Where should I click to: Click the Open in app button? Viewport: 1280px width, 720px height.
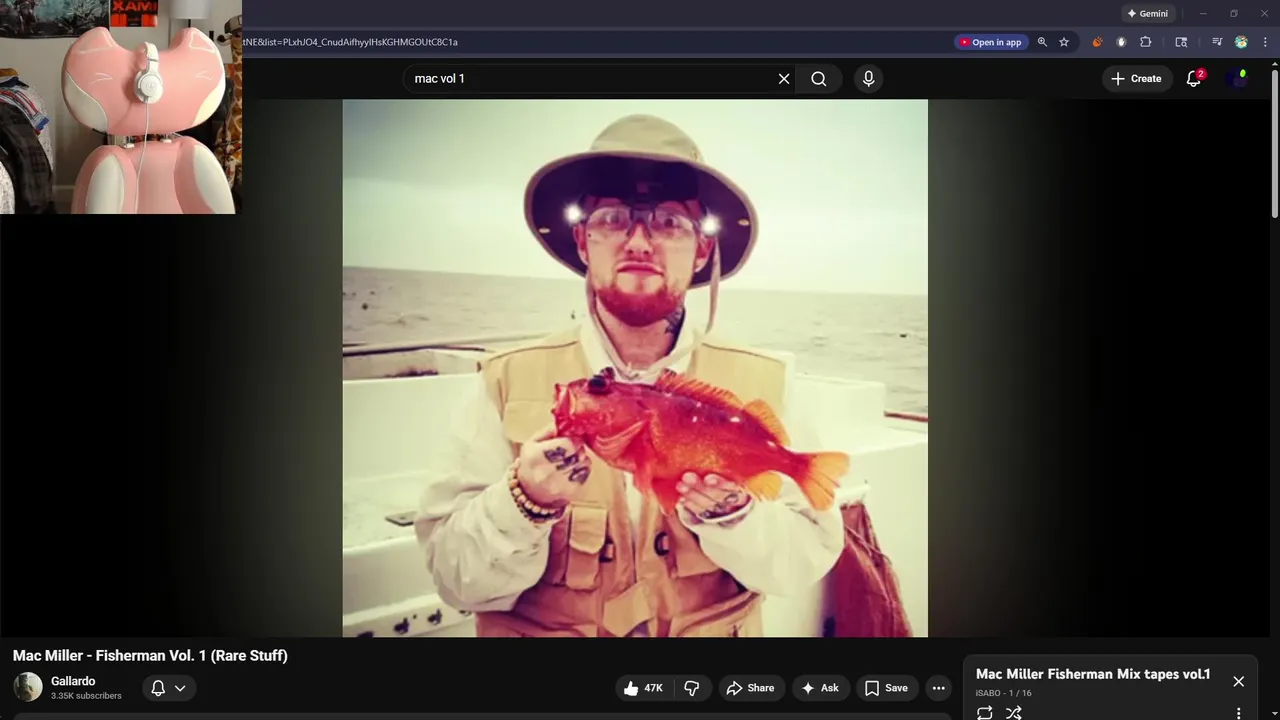(x=990, y=42)
